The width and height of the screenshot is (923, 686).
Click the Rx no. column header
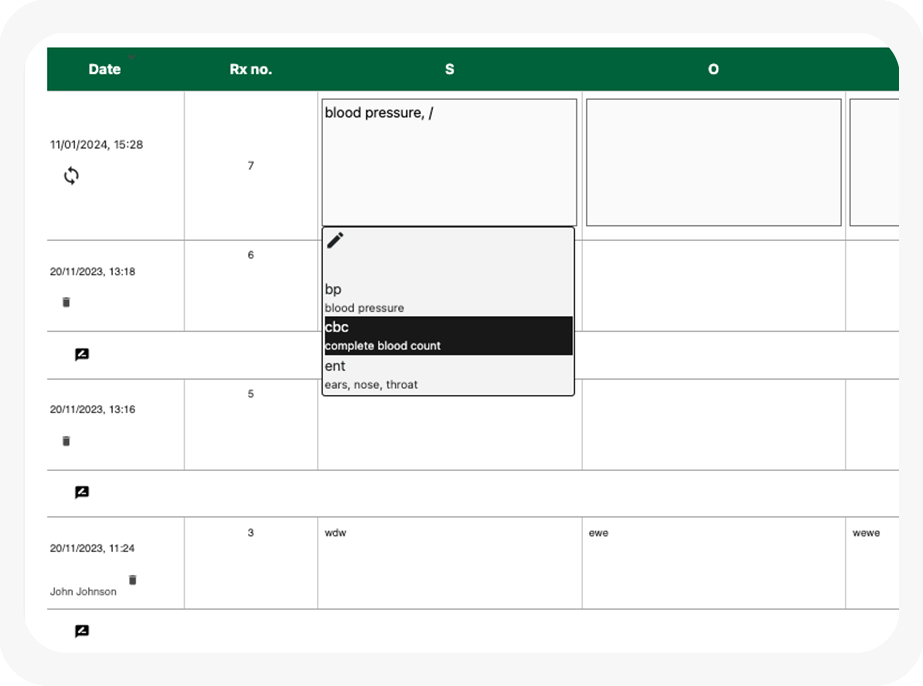point(251,69)
